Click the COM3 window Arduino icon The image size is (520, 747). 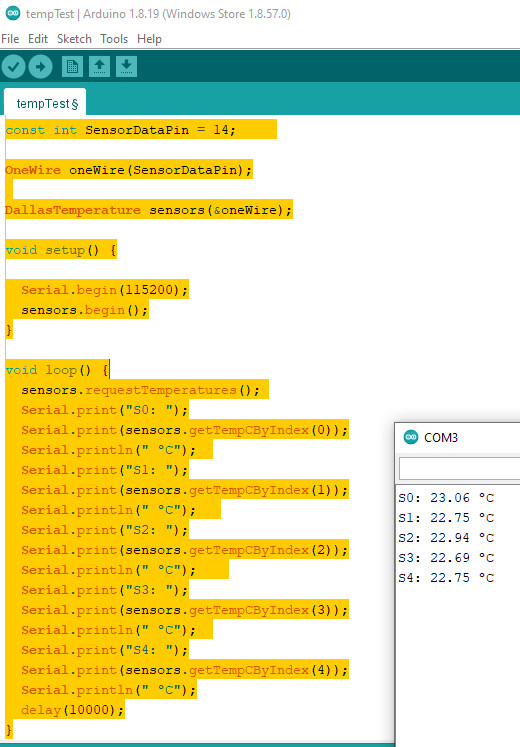410,437
